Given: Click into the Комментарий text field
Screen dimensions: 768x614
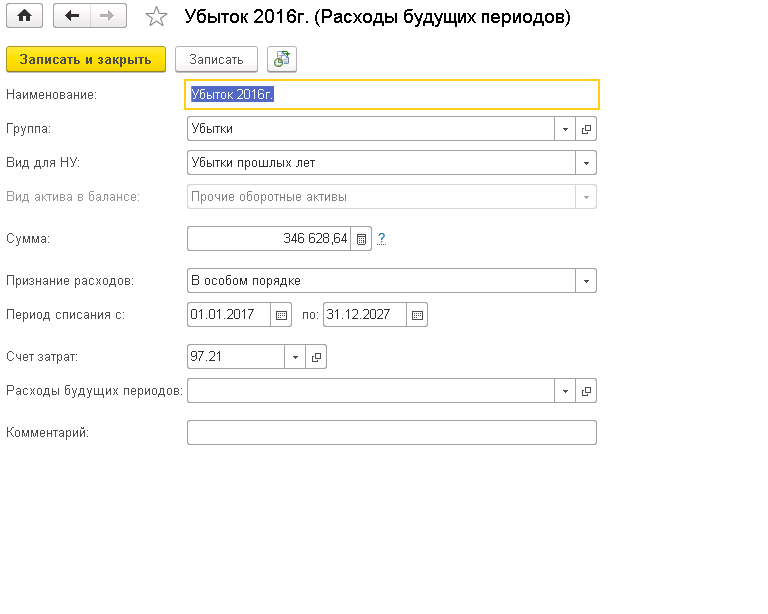Looking at the screenshot, I should click(391, 432).
